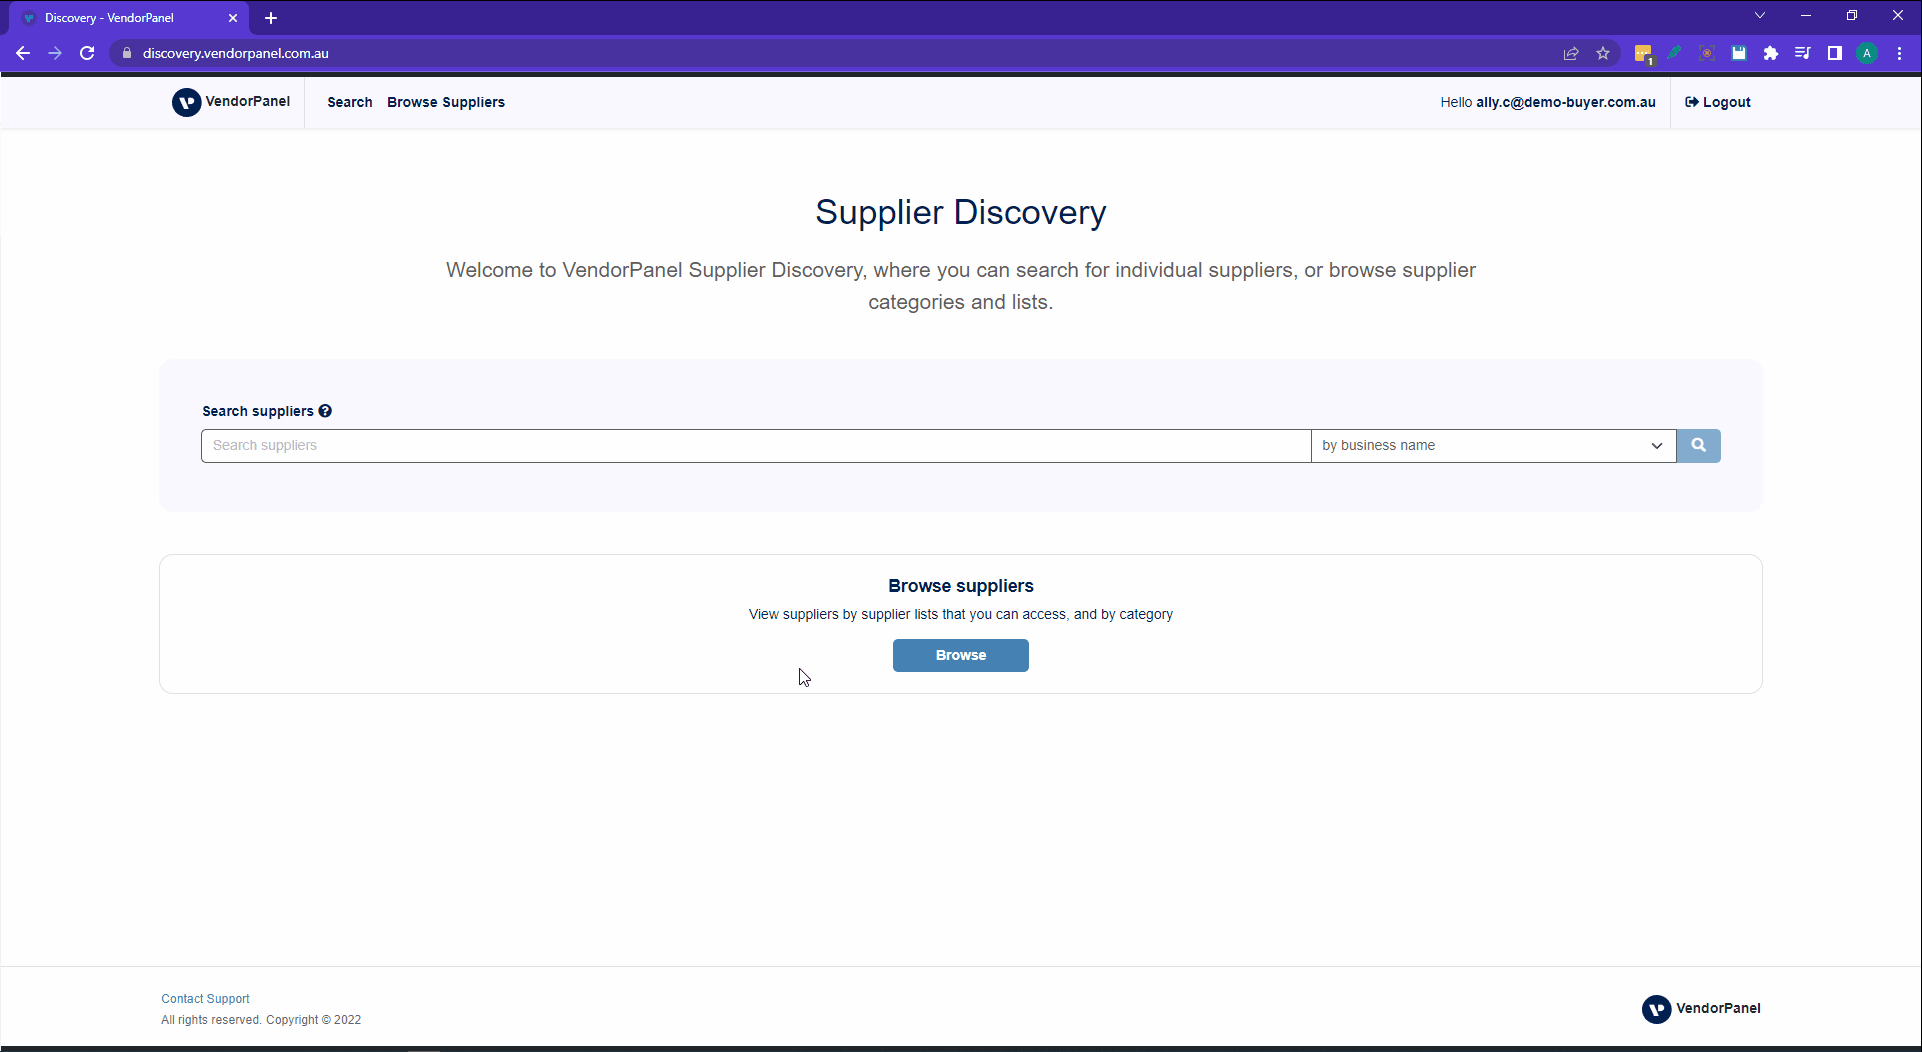The width and height of the screenshot is (1922, 1052).
Task: Expand the 'by business name' dropdown
Action: click(1494, 446)
